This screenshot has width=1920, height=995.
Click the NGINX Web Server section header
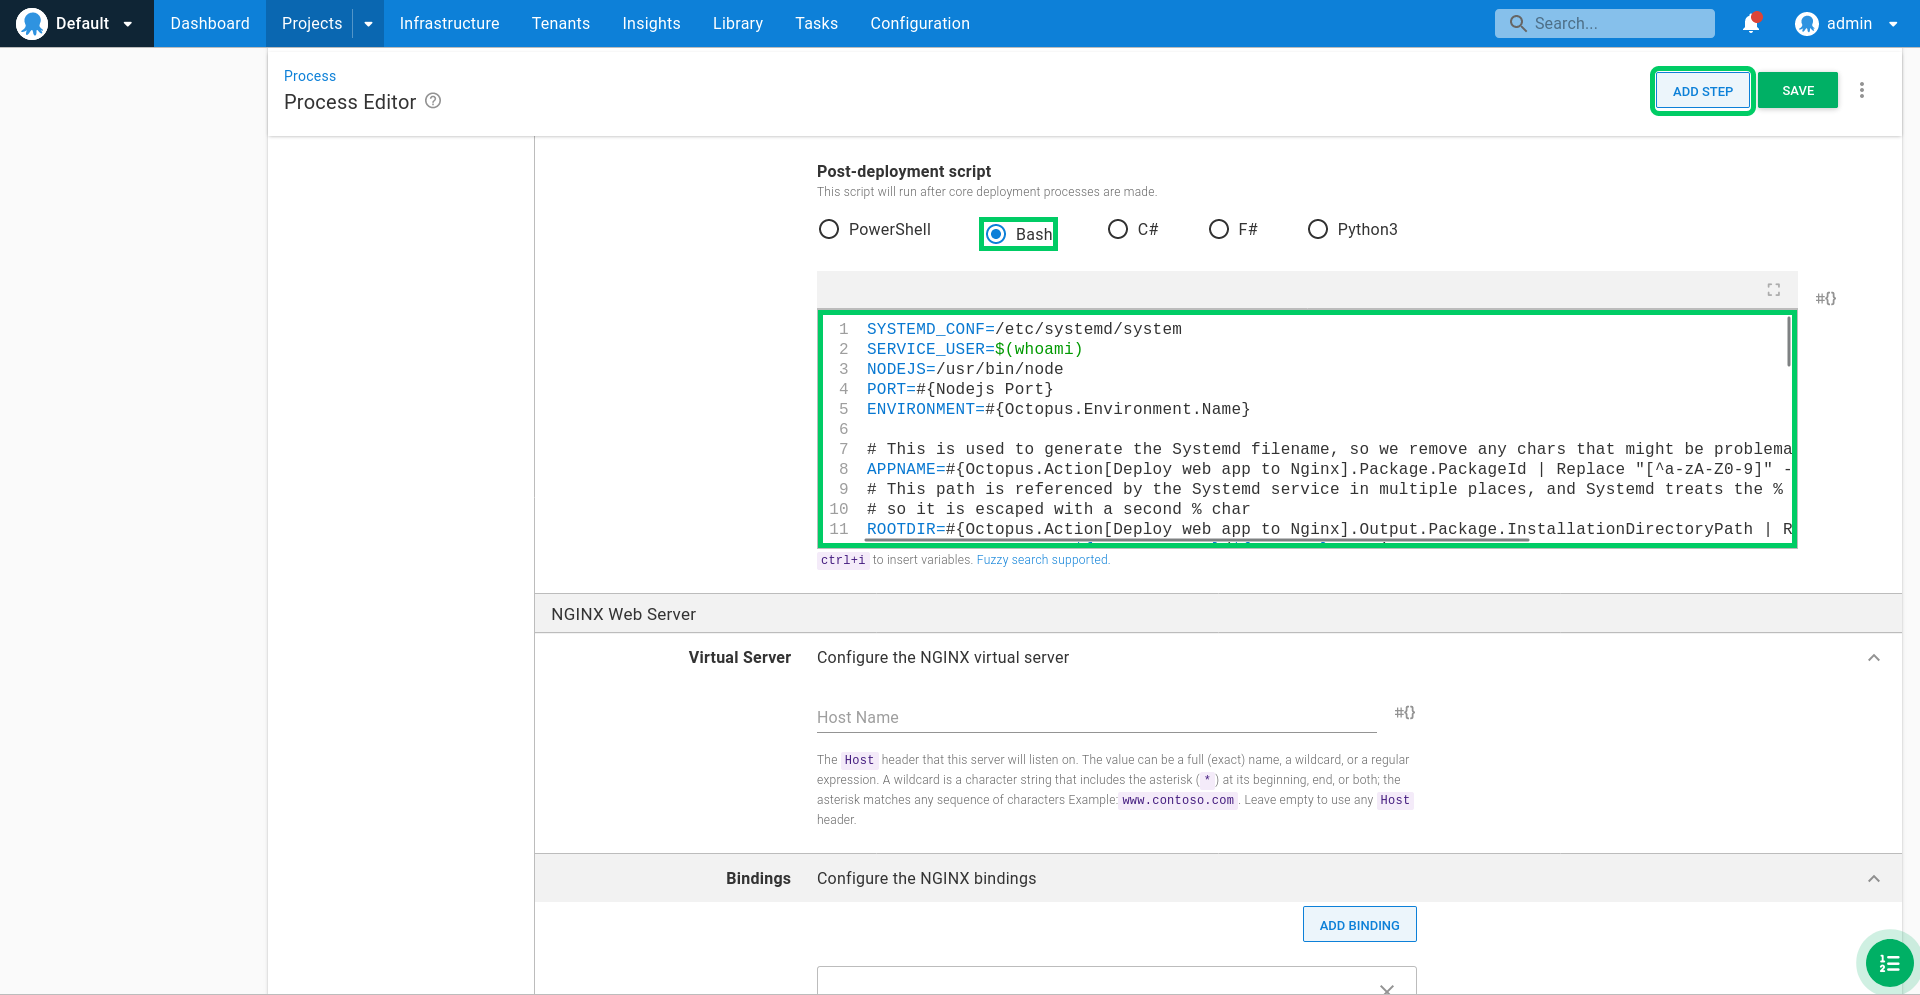[x=1218, y=614]
